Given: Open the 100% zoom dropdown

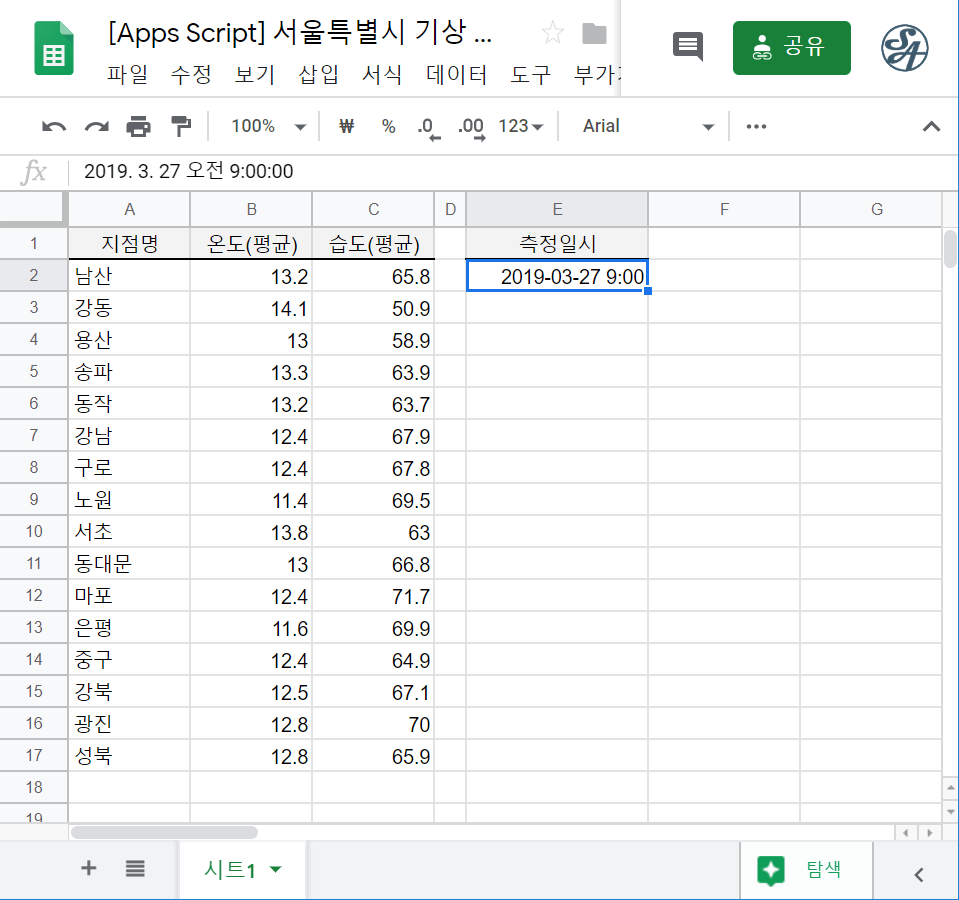Looking at the screenshot, I should click(x=267, y=126).
